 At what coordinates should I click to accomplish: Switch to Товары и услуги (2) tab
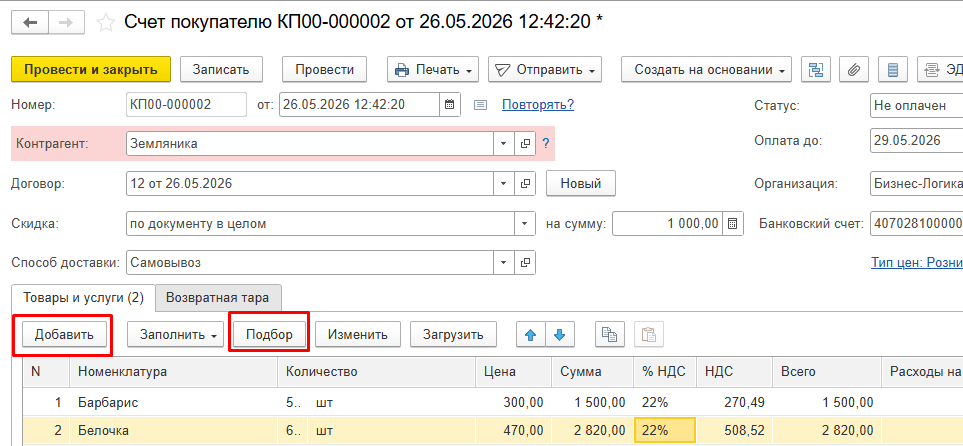83,298
